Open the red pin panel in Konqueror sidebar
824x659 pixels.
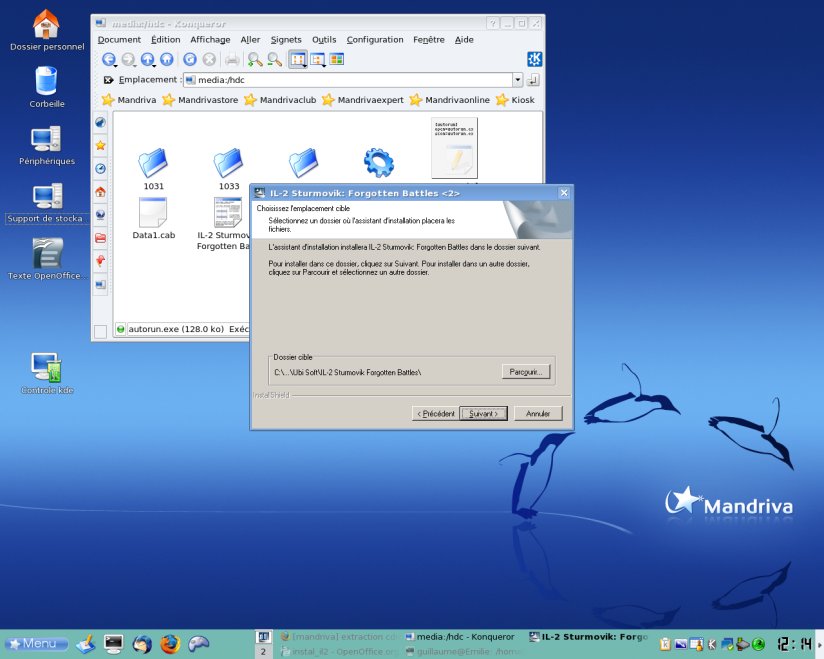coord(100,261)
